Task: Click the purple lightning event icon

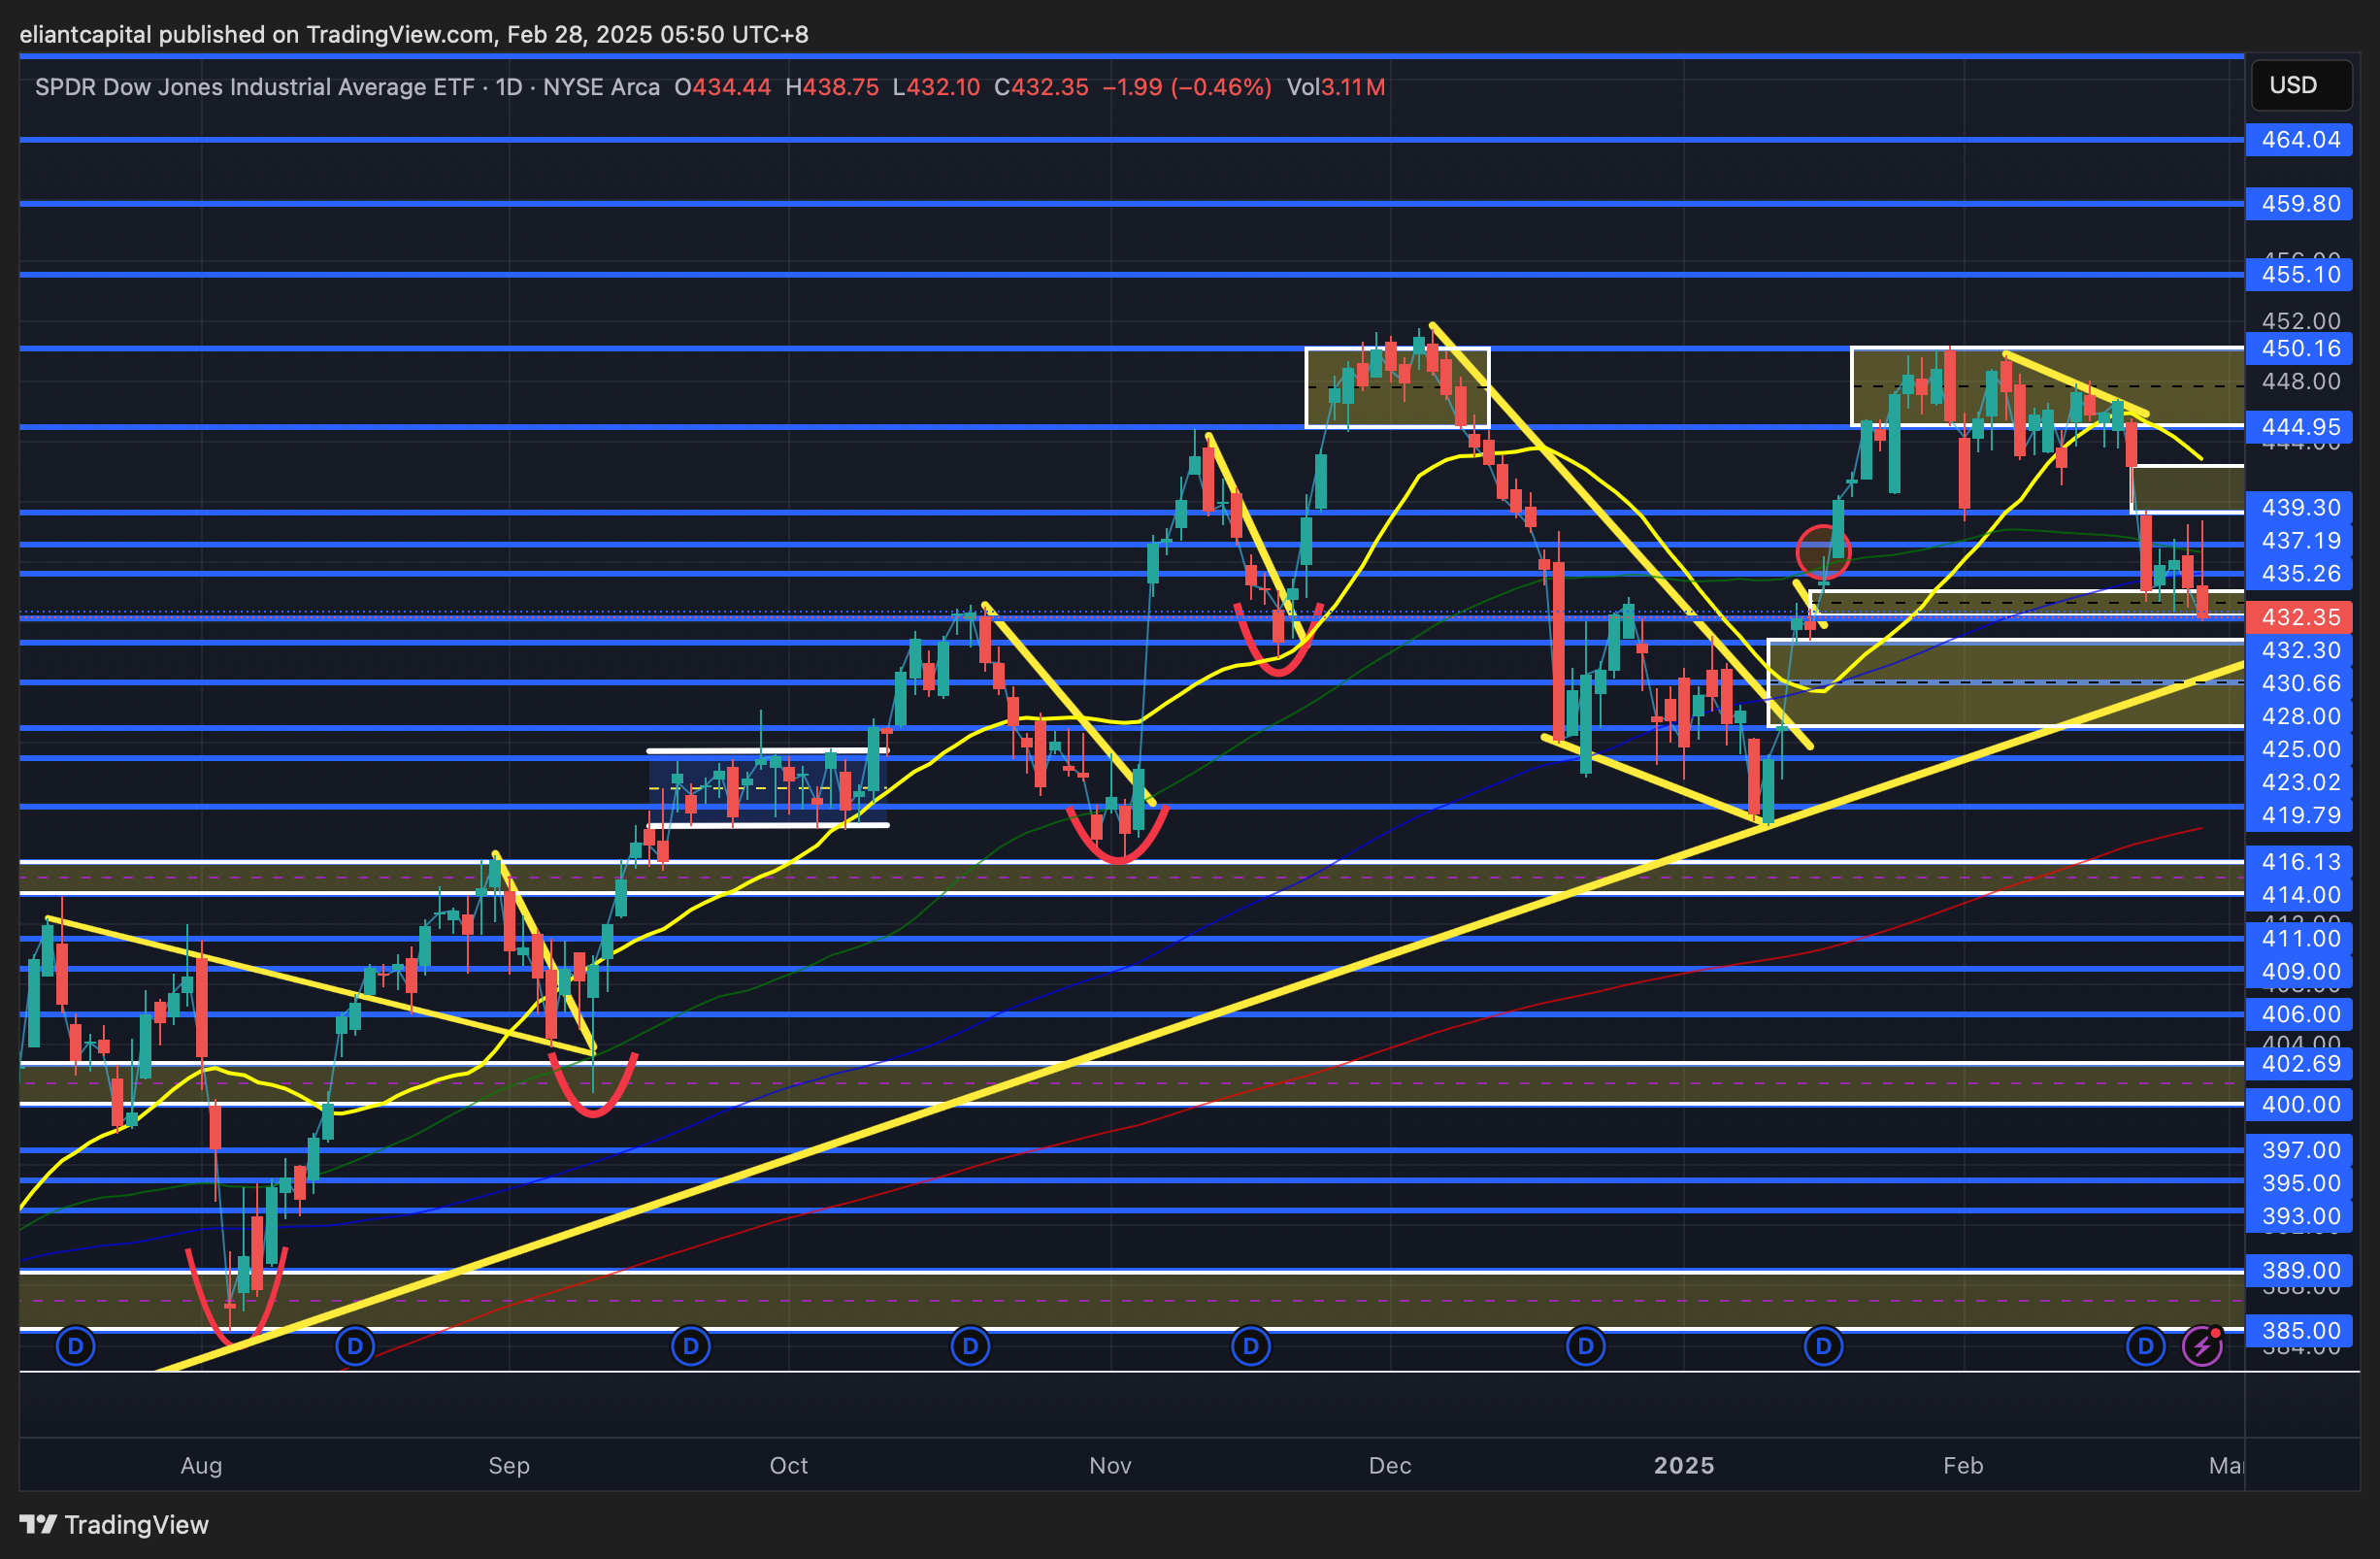Action: pyautogui.click(x=2202, y=1346)
